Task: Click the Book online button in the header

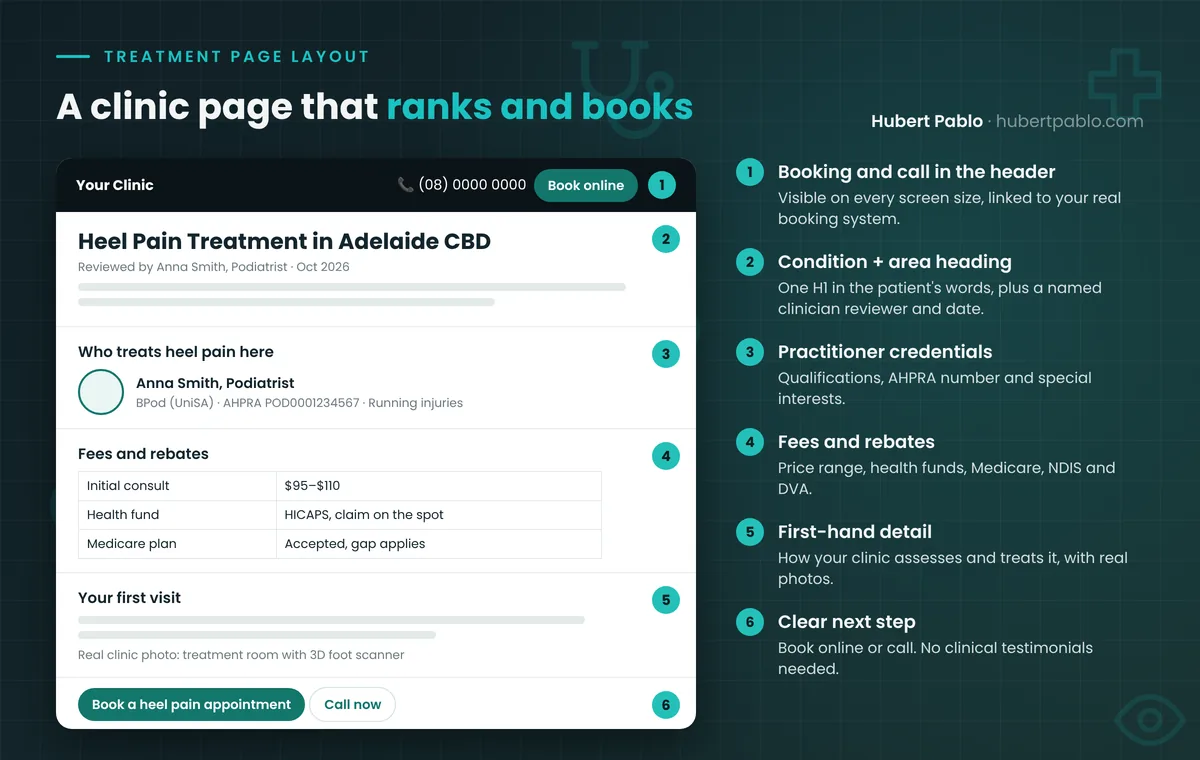Action: tap(585, 185)
